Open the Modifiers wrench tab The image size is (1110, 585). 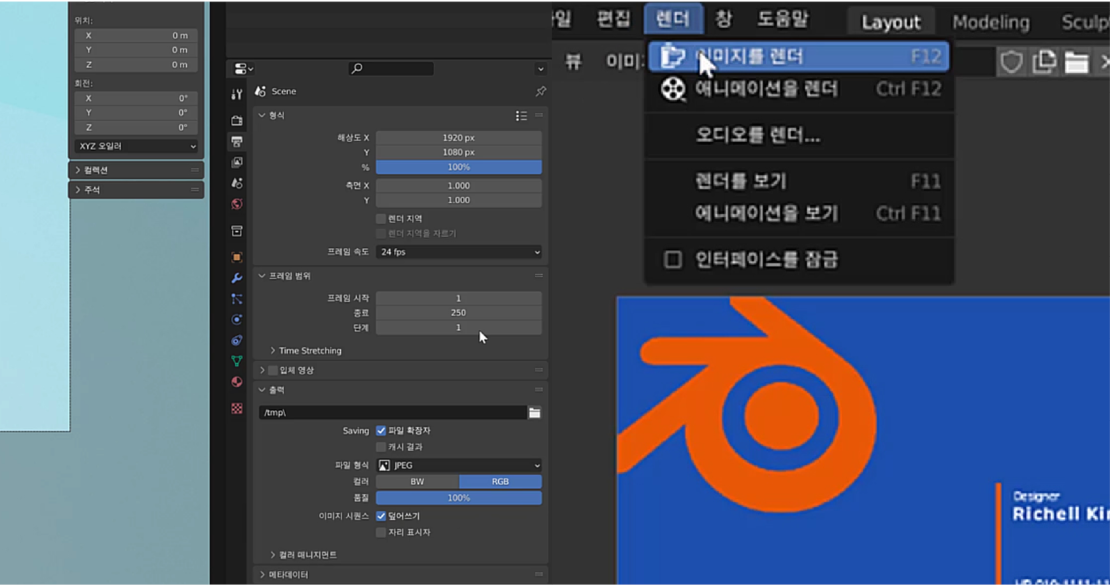click(236, 278)
